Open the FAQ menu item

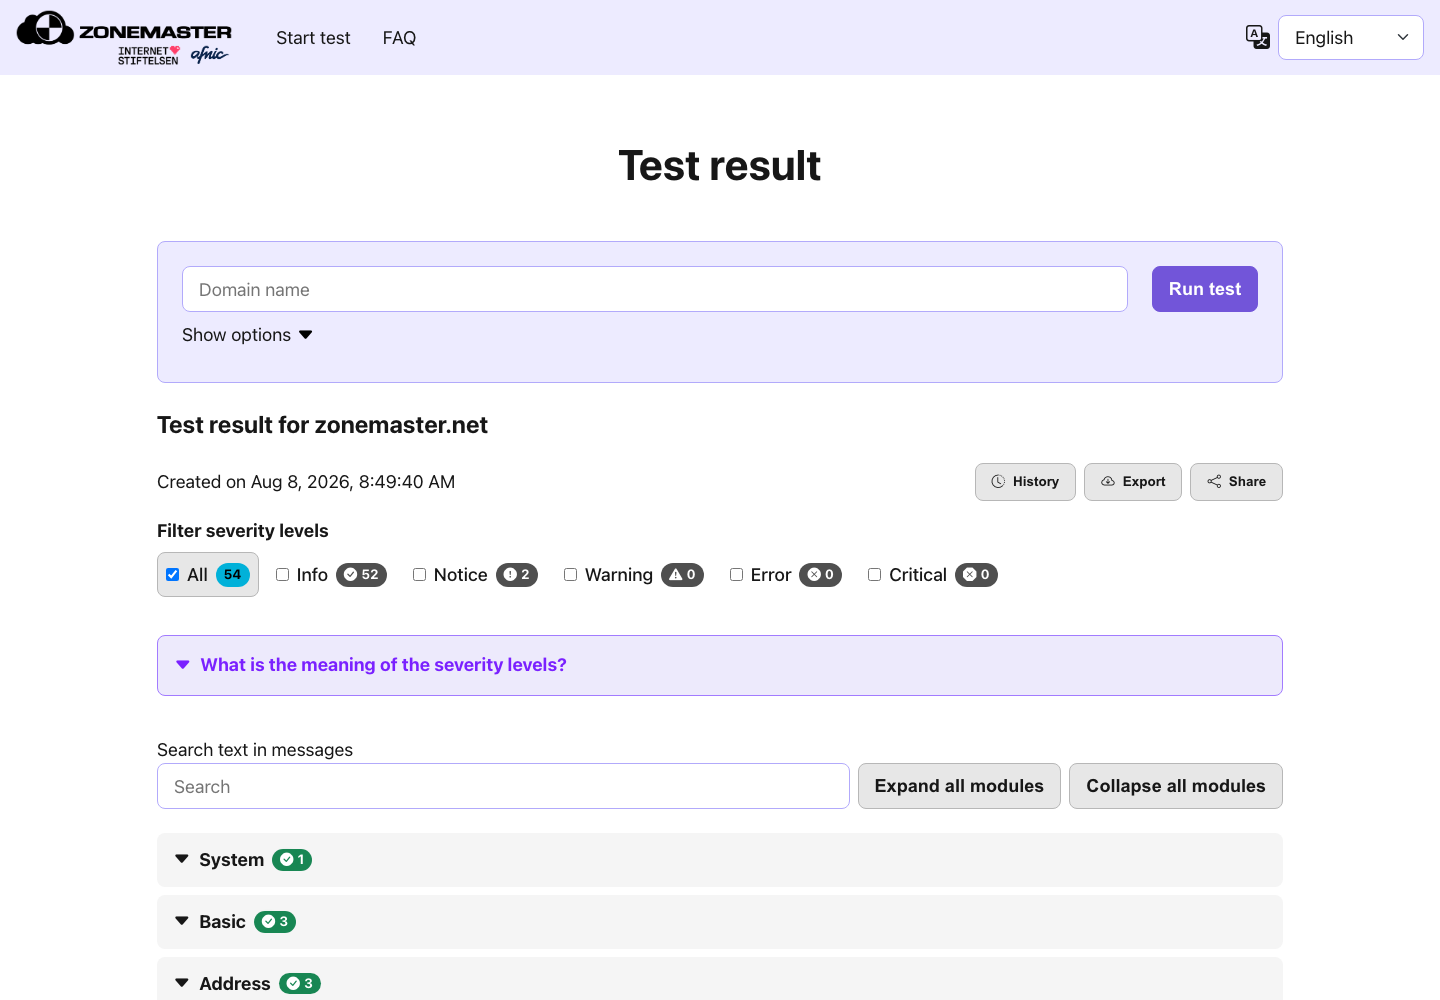coord(399,38)
